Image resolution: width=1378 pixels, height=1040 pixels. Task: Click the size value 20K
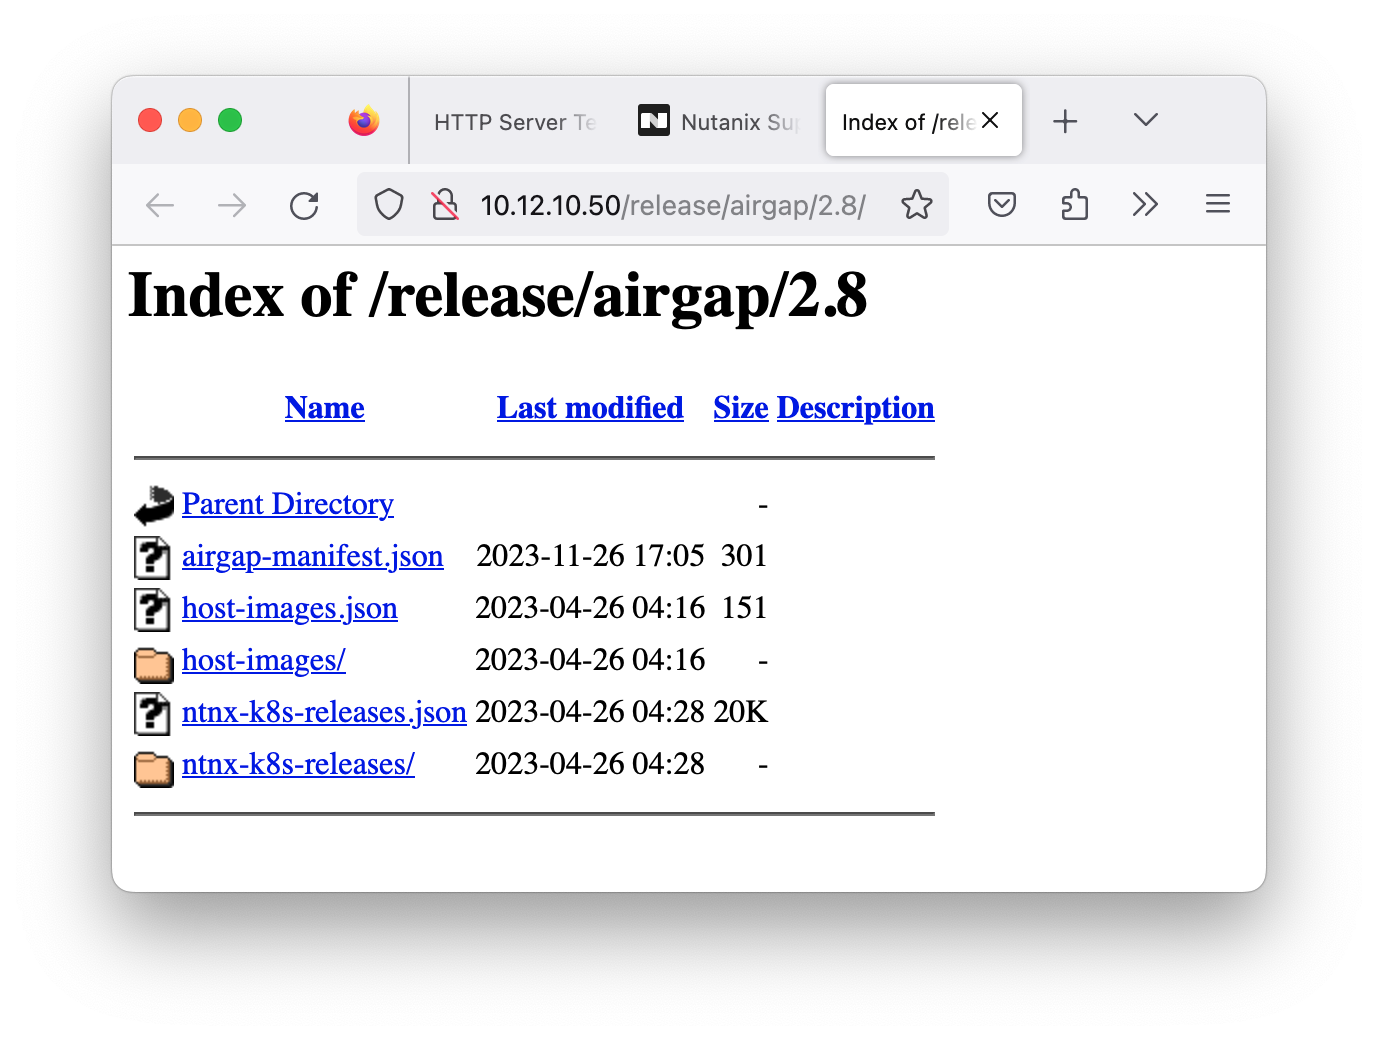pyautogui.click(x=741, y=712)
